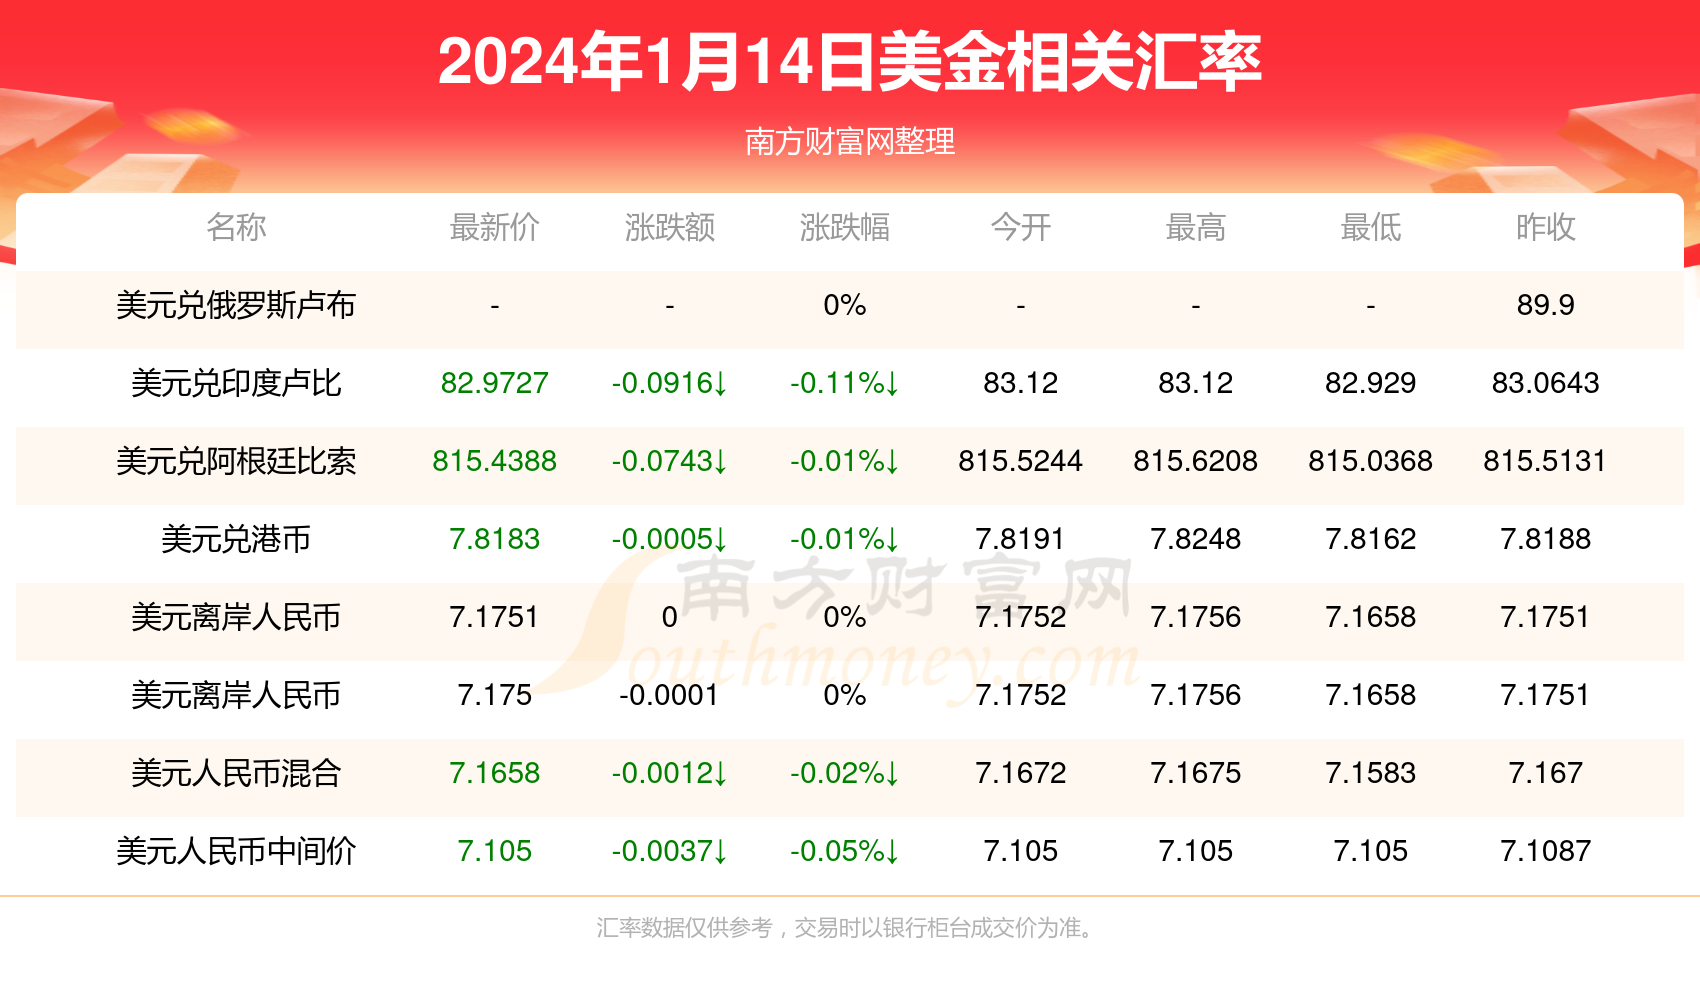Click the rupee latest price 82.9727
The image size is (1700, 1000).
494,383
